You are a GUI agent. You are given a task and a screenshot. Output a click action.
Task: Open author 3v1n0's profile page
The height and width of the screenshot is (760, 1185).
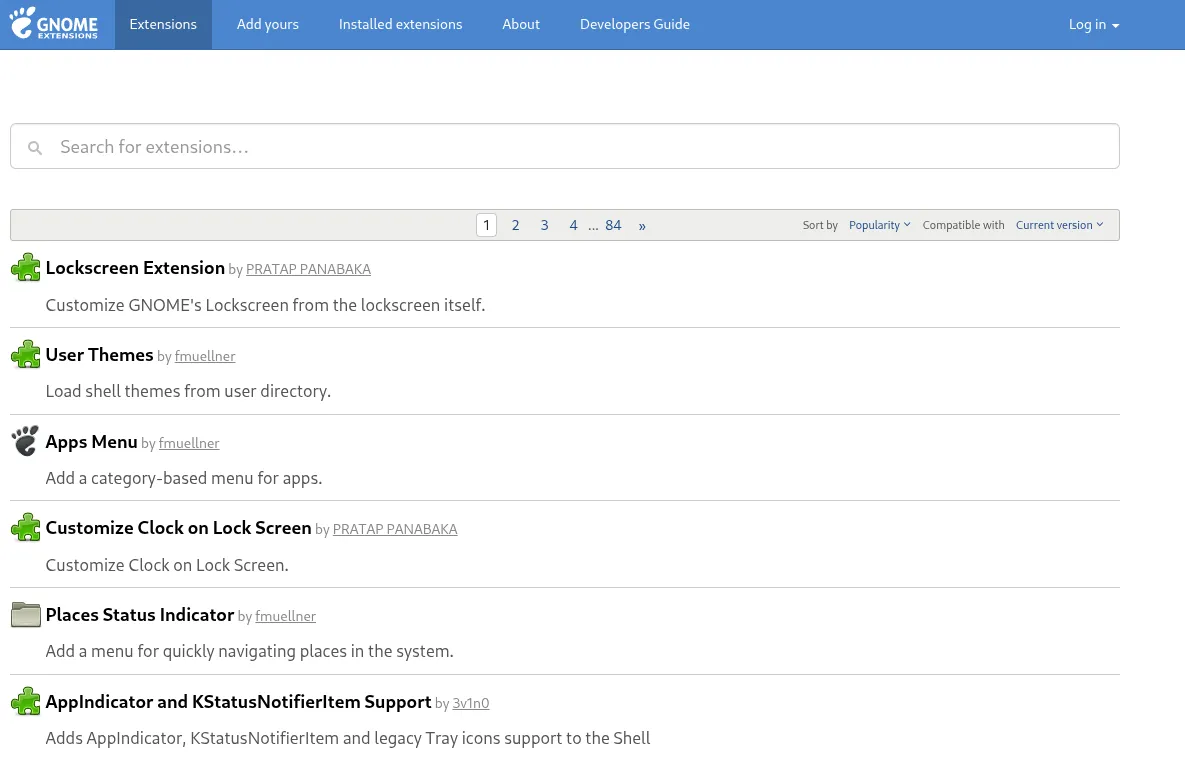point(470,703)
